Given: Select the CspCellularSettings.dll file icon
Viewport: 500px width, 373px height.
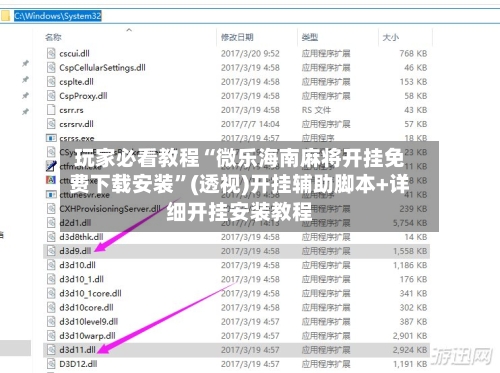Looking at the screenshot, I should 51,67.
